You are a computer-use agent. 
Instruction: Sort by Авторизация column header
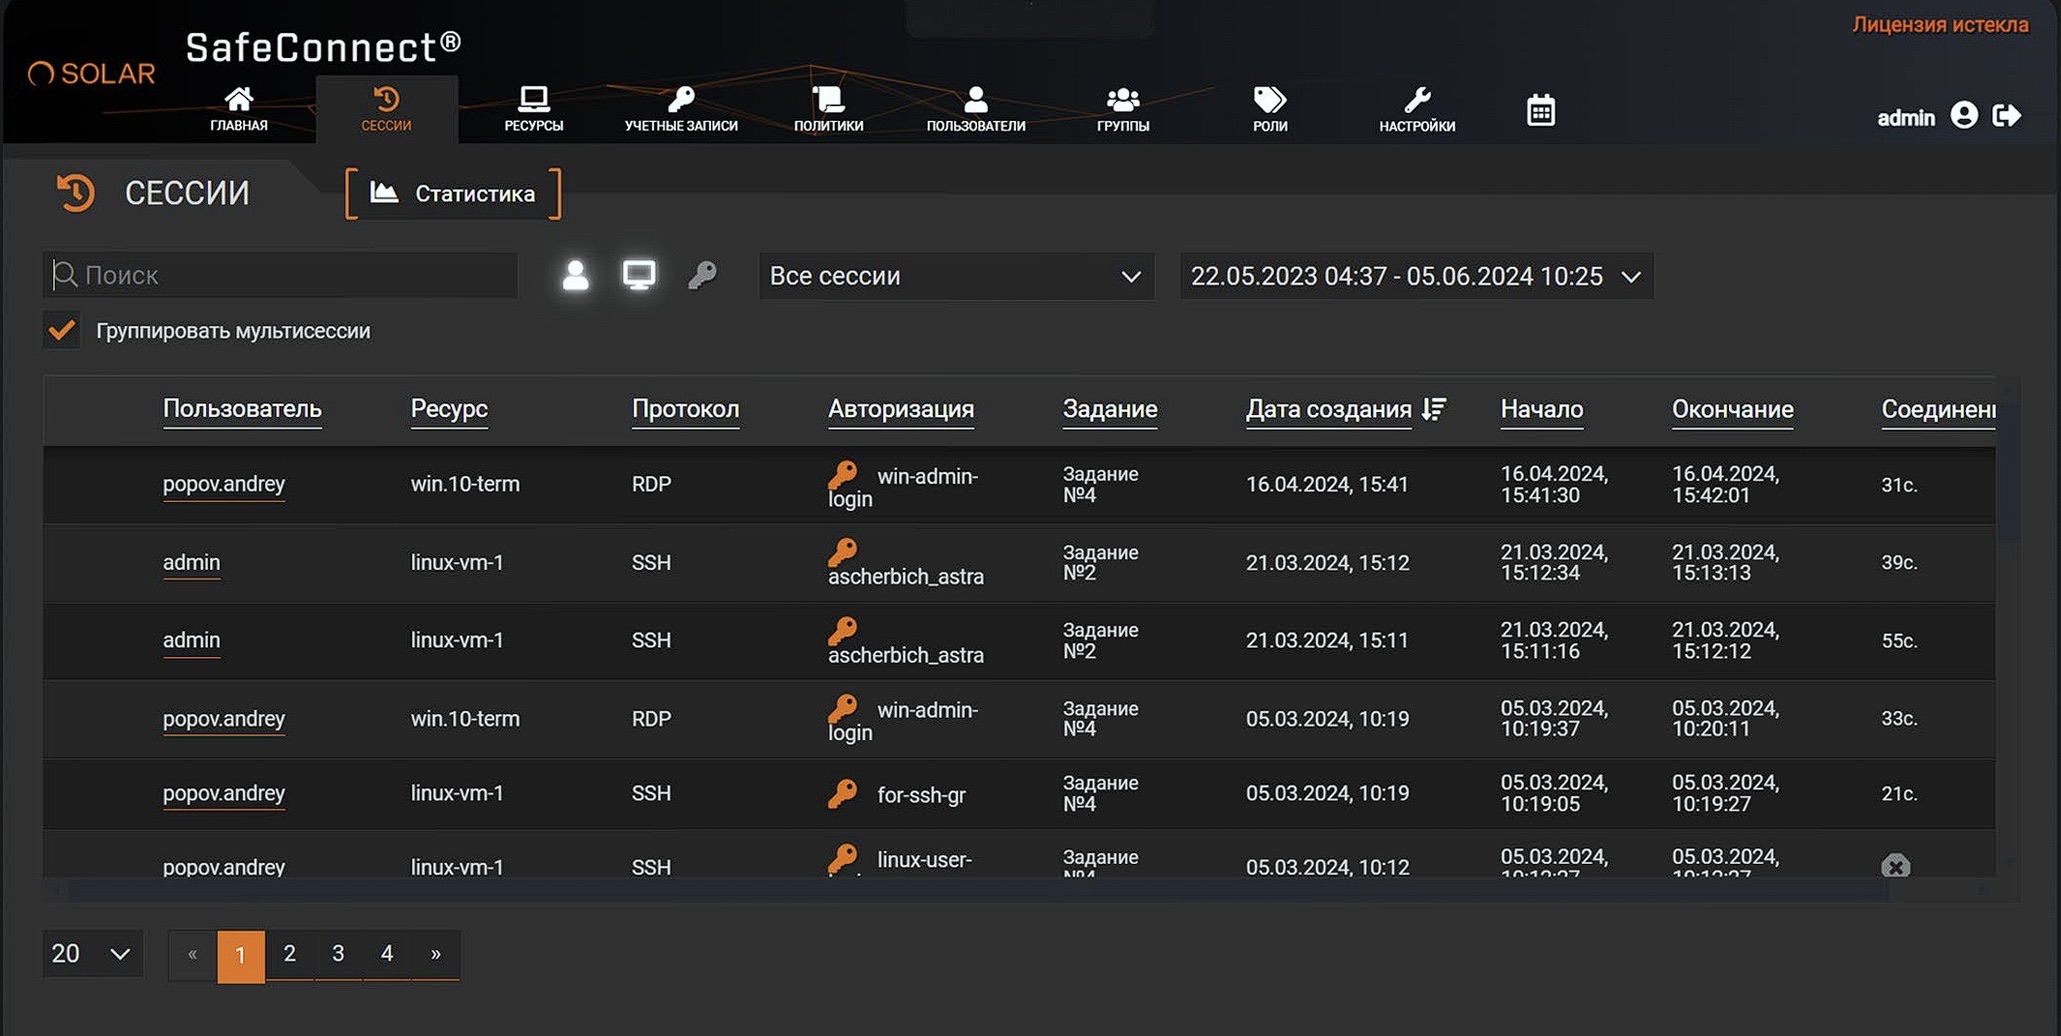(901, 409)
